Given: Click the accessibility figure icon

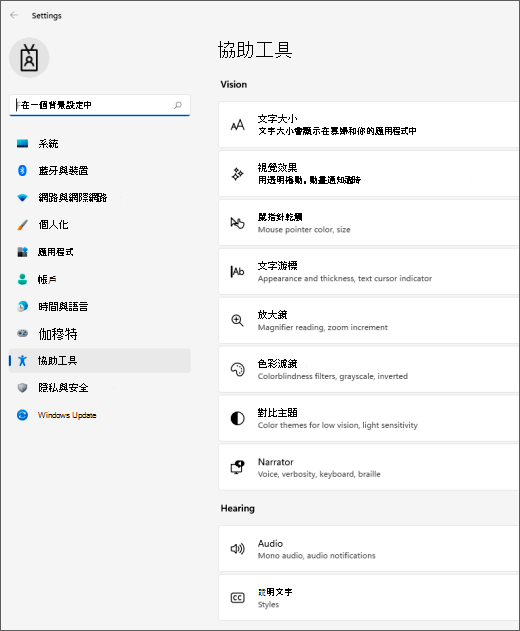Looking at the screenshot, I should click(x=23, y=361).
